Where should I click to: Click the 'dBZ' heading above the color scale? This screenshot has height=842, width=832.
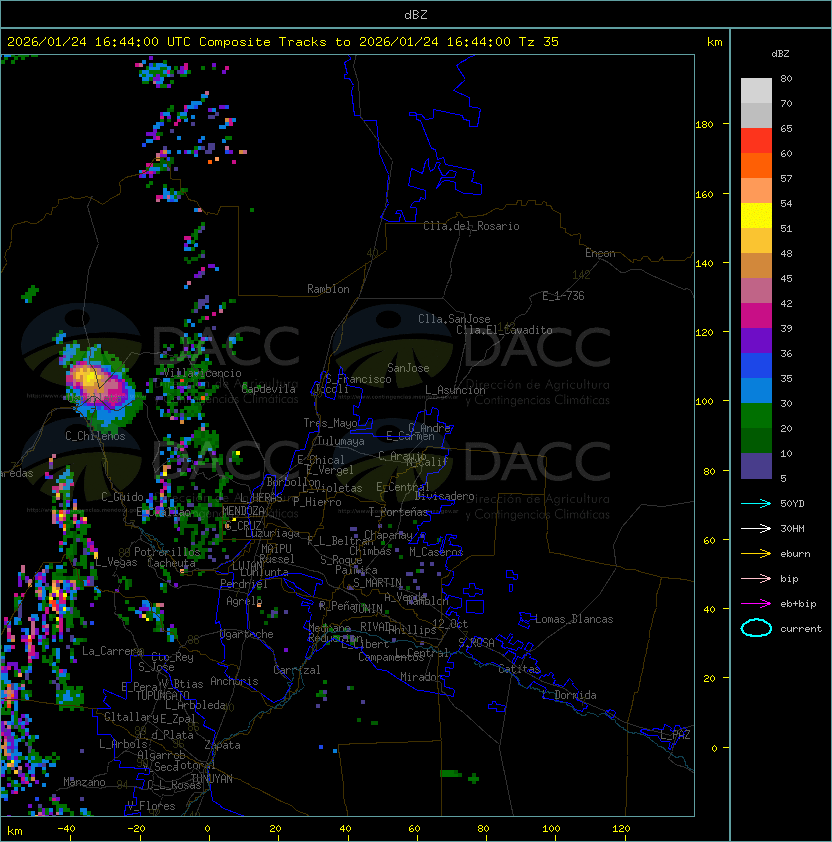click(780, 54)
